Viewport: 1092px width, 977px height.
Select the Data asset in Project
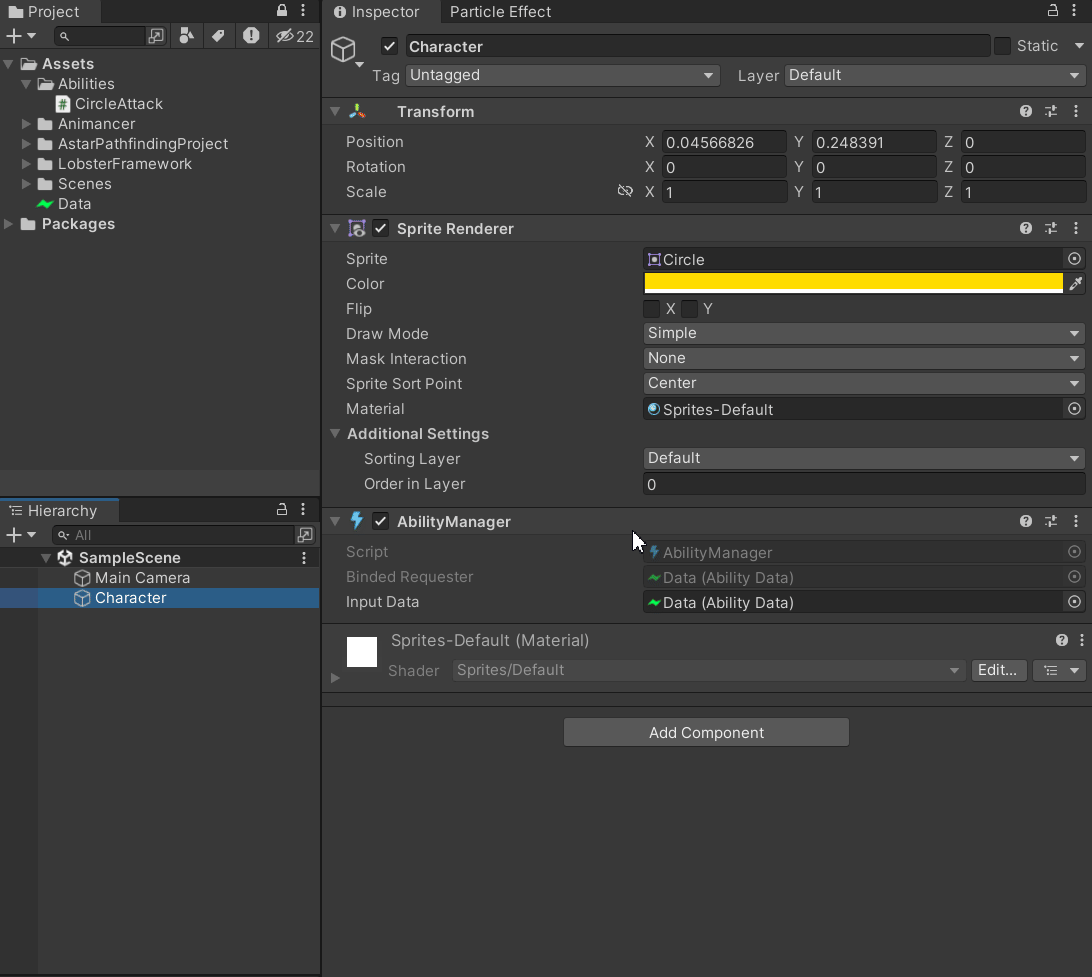(x=64, y=204)
